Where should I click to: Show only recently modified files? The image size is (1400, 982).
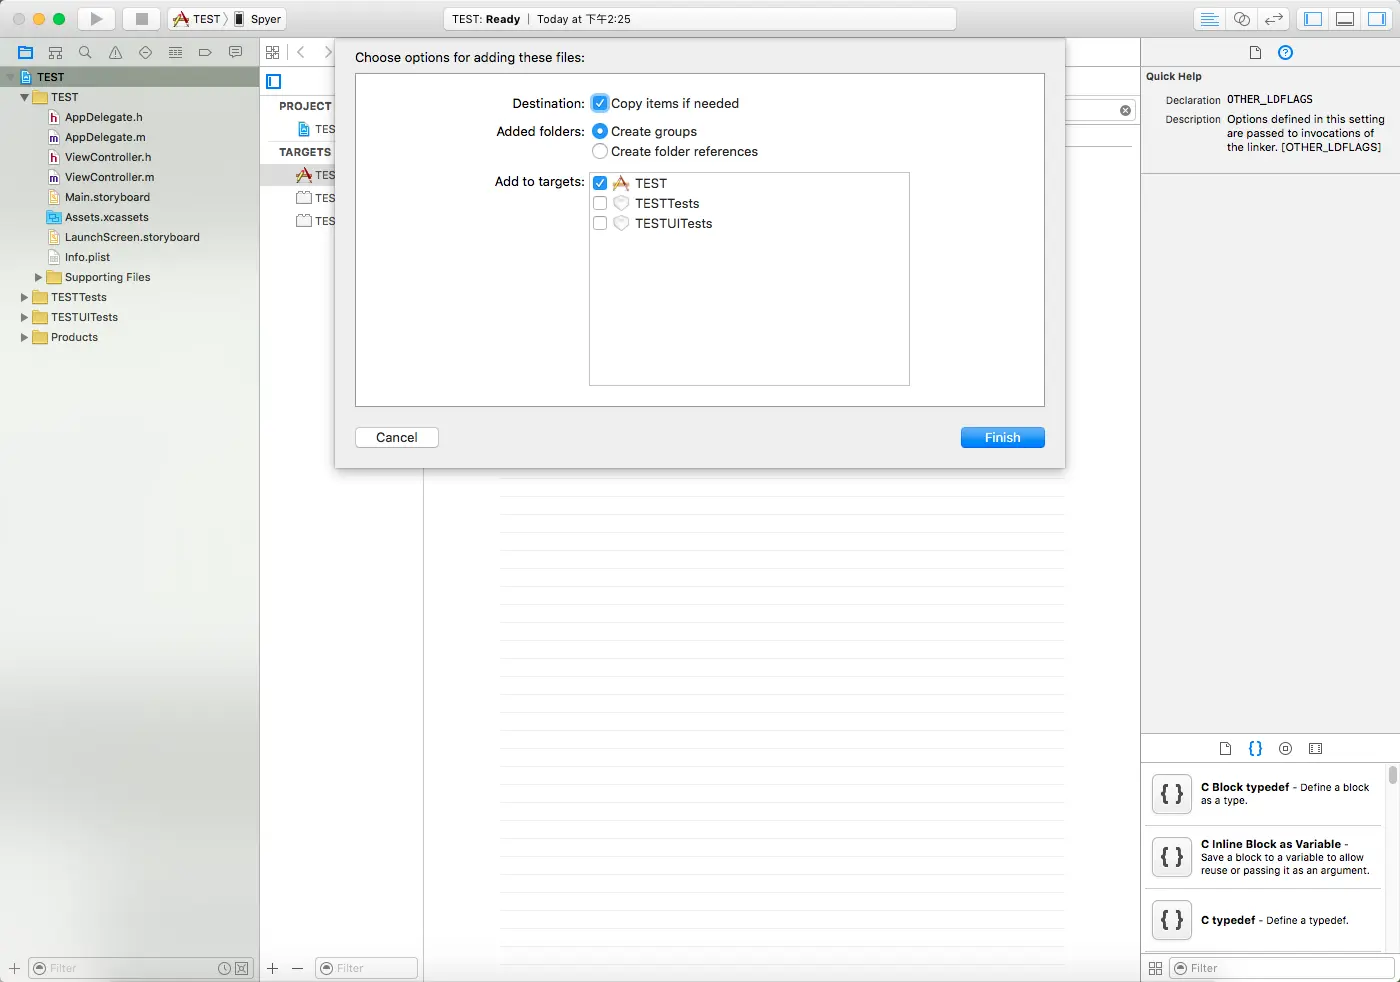(x=225, y=968)
